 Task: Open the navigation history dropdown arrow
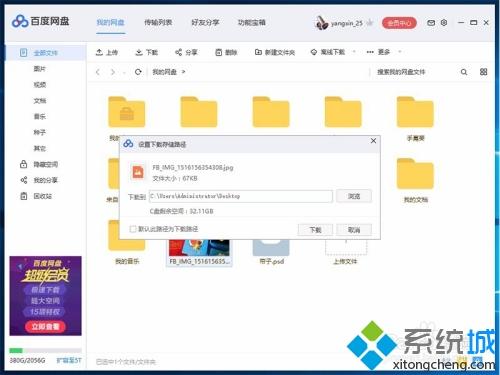coord(124,72)
